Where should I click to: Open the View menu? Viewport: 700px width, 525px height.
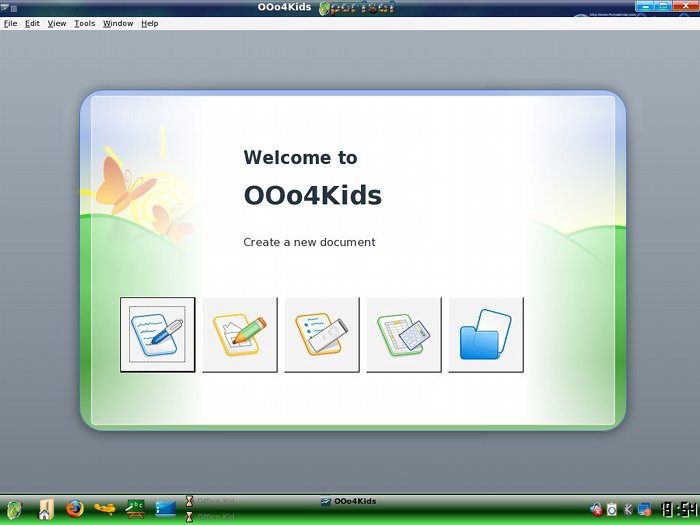click(x=57, y=23)
